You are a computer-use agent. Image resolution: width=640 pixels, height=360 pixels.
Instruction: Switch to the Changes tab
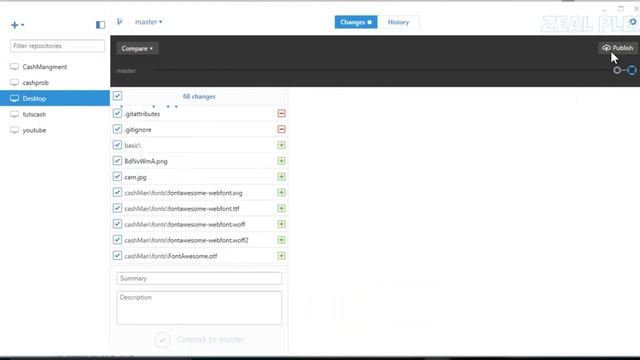pos(356,22)
